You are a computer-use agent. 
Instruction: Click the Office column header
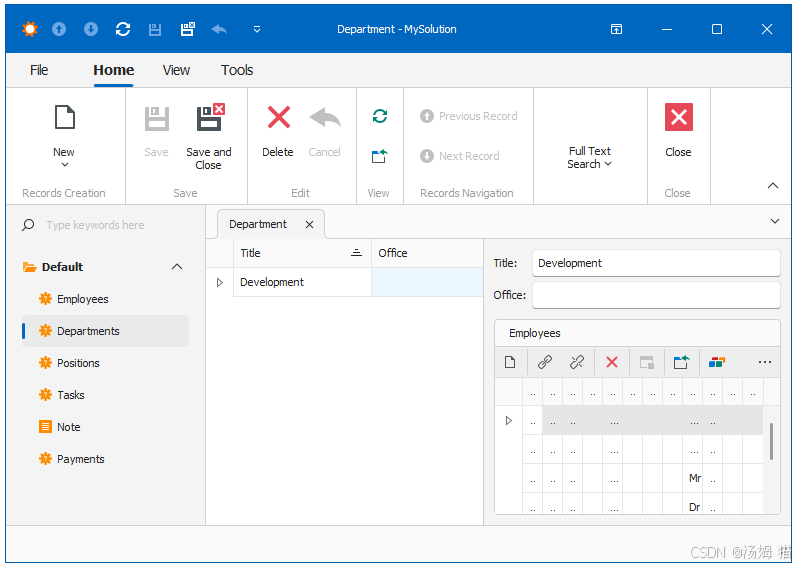coord(427,253)
